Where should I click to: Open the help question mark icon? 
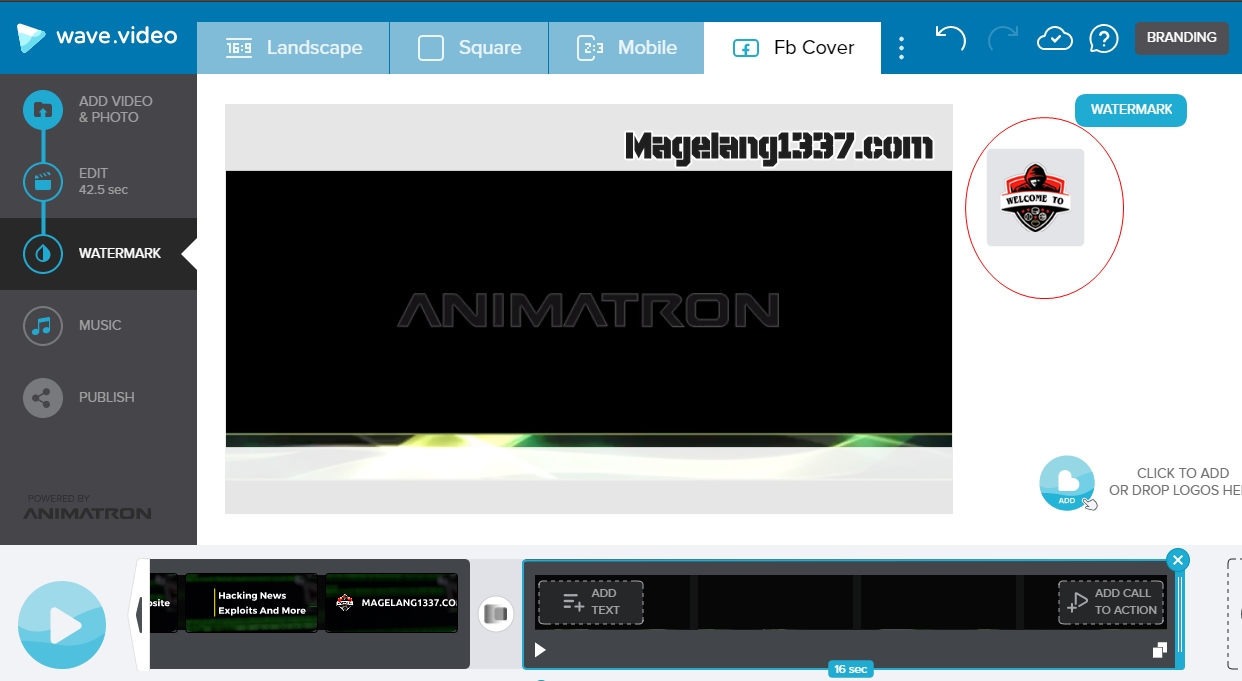point(1103,38)
